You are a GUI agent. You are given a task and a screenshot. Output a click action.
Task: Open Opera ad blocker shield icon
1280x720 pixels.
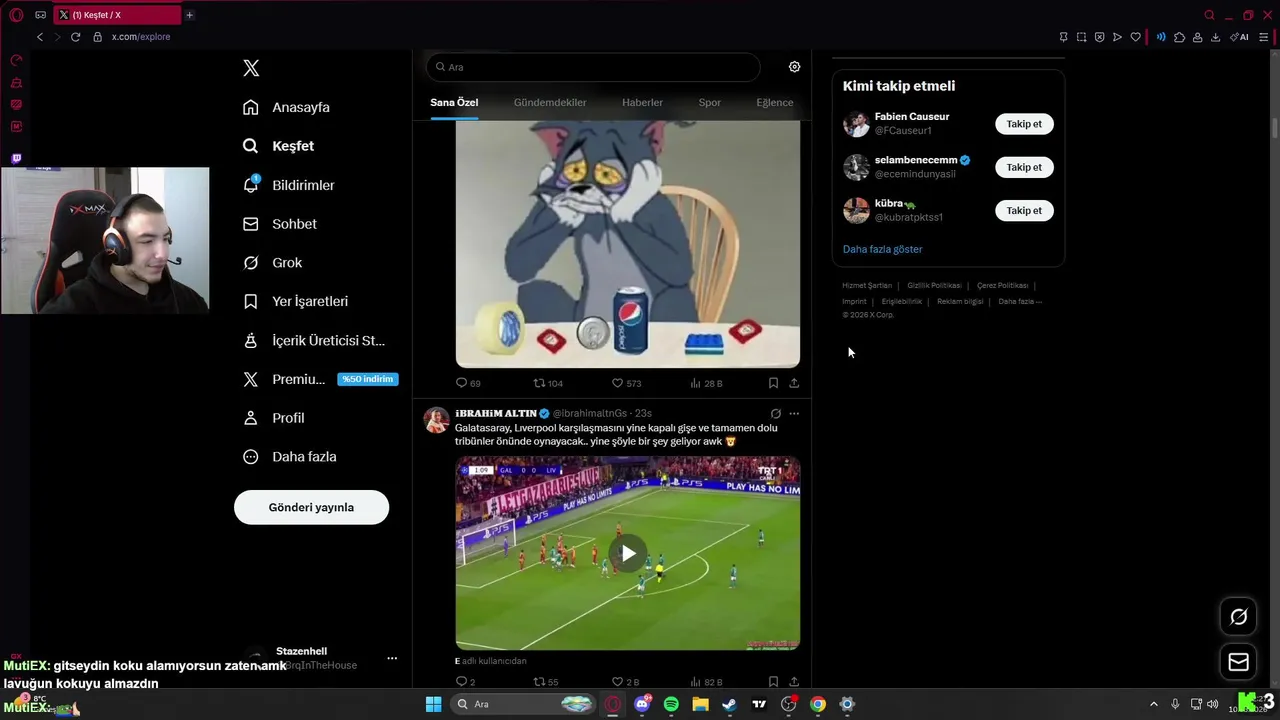coord(1099,37)
